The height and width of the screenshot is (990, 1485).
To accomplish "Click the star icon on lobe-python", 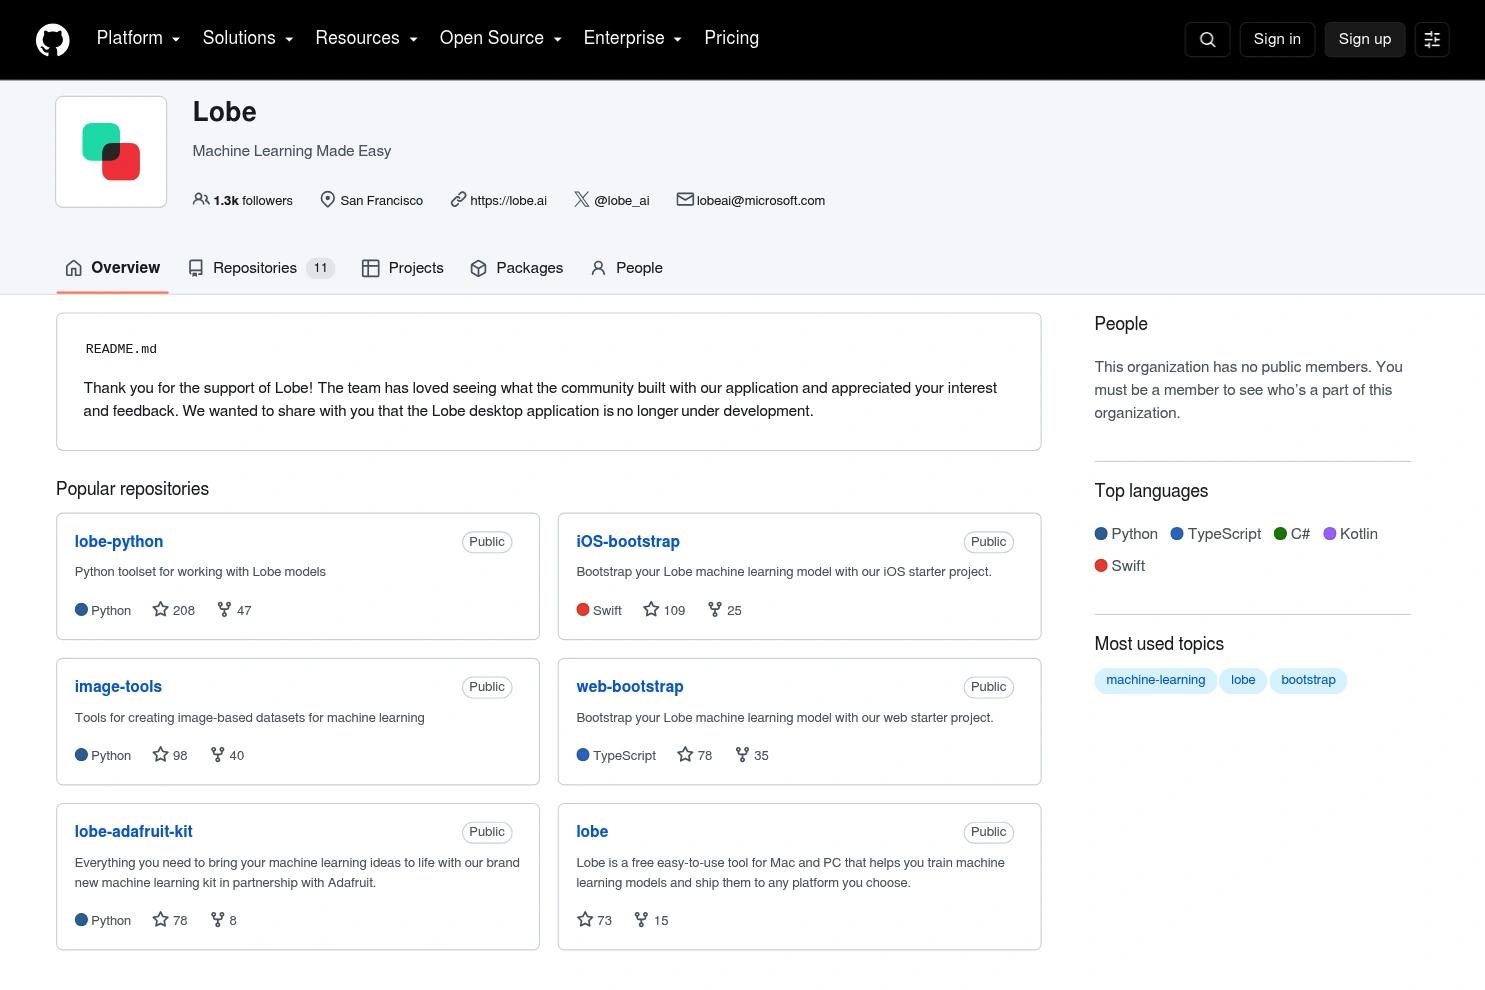I will pyautogui.click(x=160, y=609).
